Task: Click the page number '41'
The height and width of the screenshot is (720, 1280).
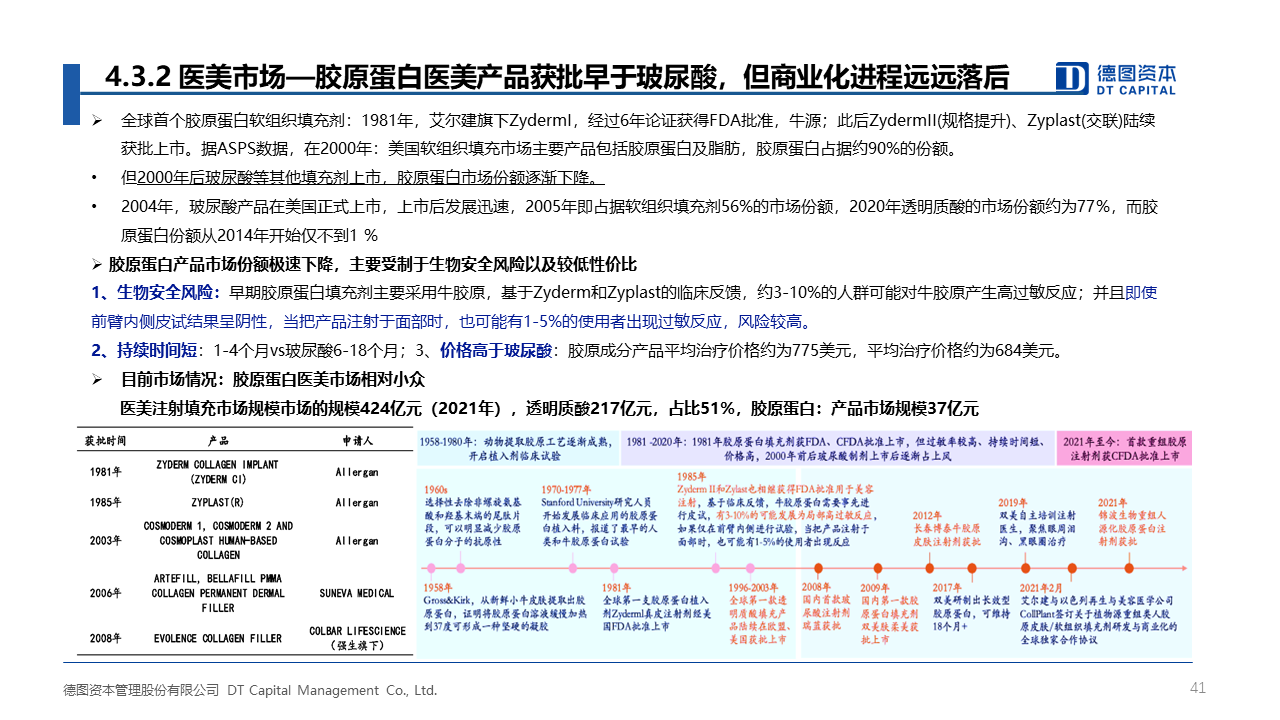Action: pyautogui.click(x=1198, y=687)
